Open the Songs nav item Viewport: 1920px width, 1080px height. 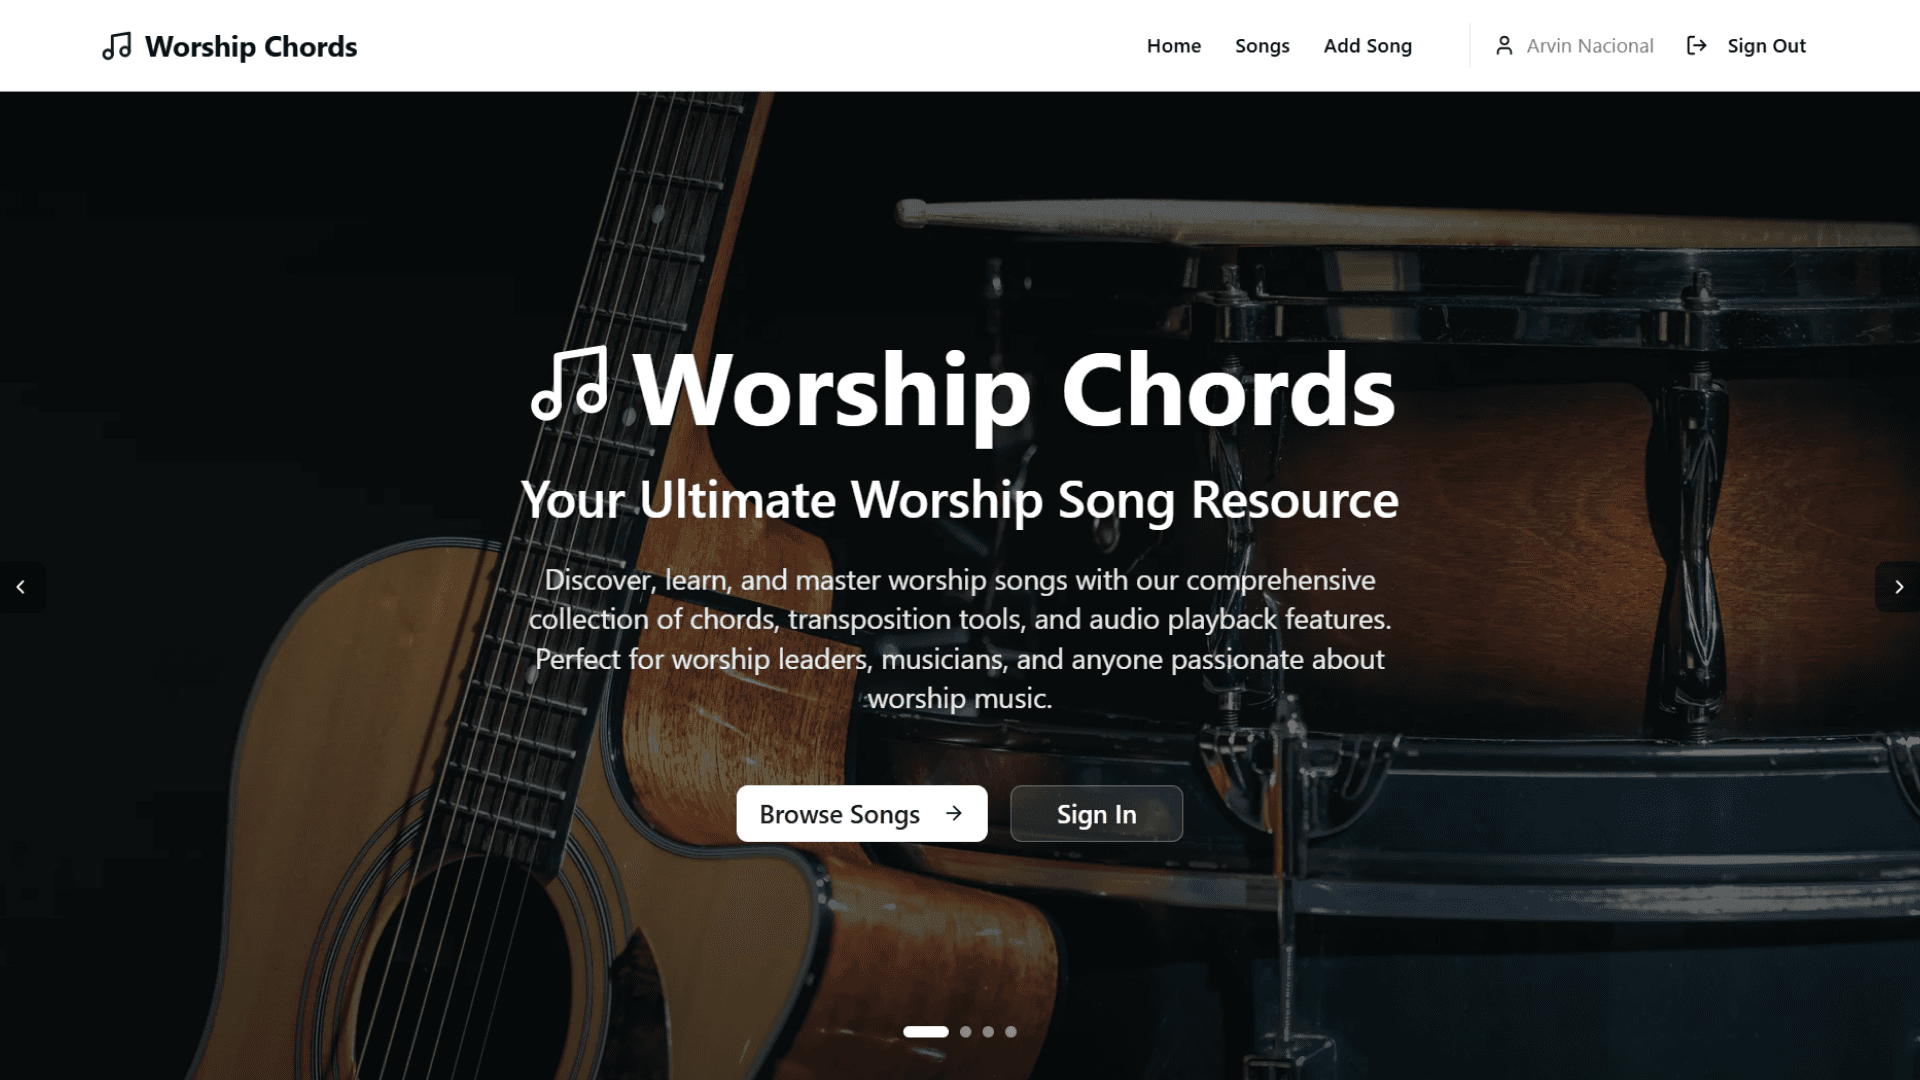coord(1262,46)
